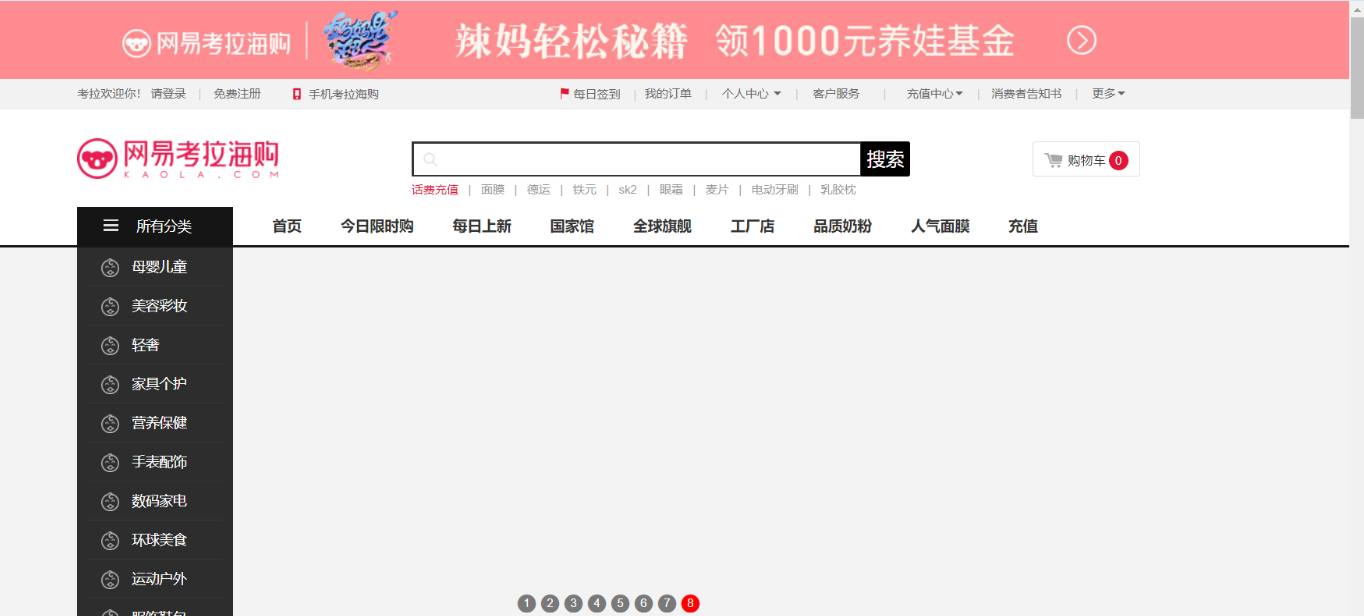Click the 眼霜 hot search link
Screen dimensions: 1364x616
point(671,189)
